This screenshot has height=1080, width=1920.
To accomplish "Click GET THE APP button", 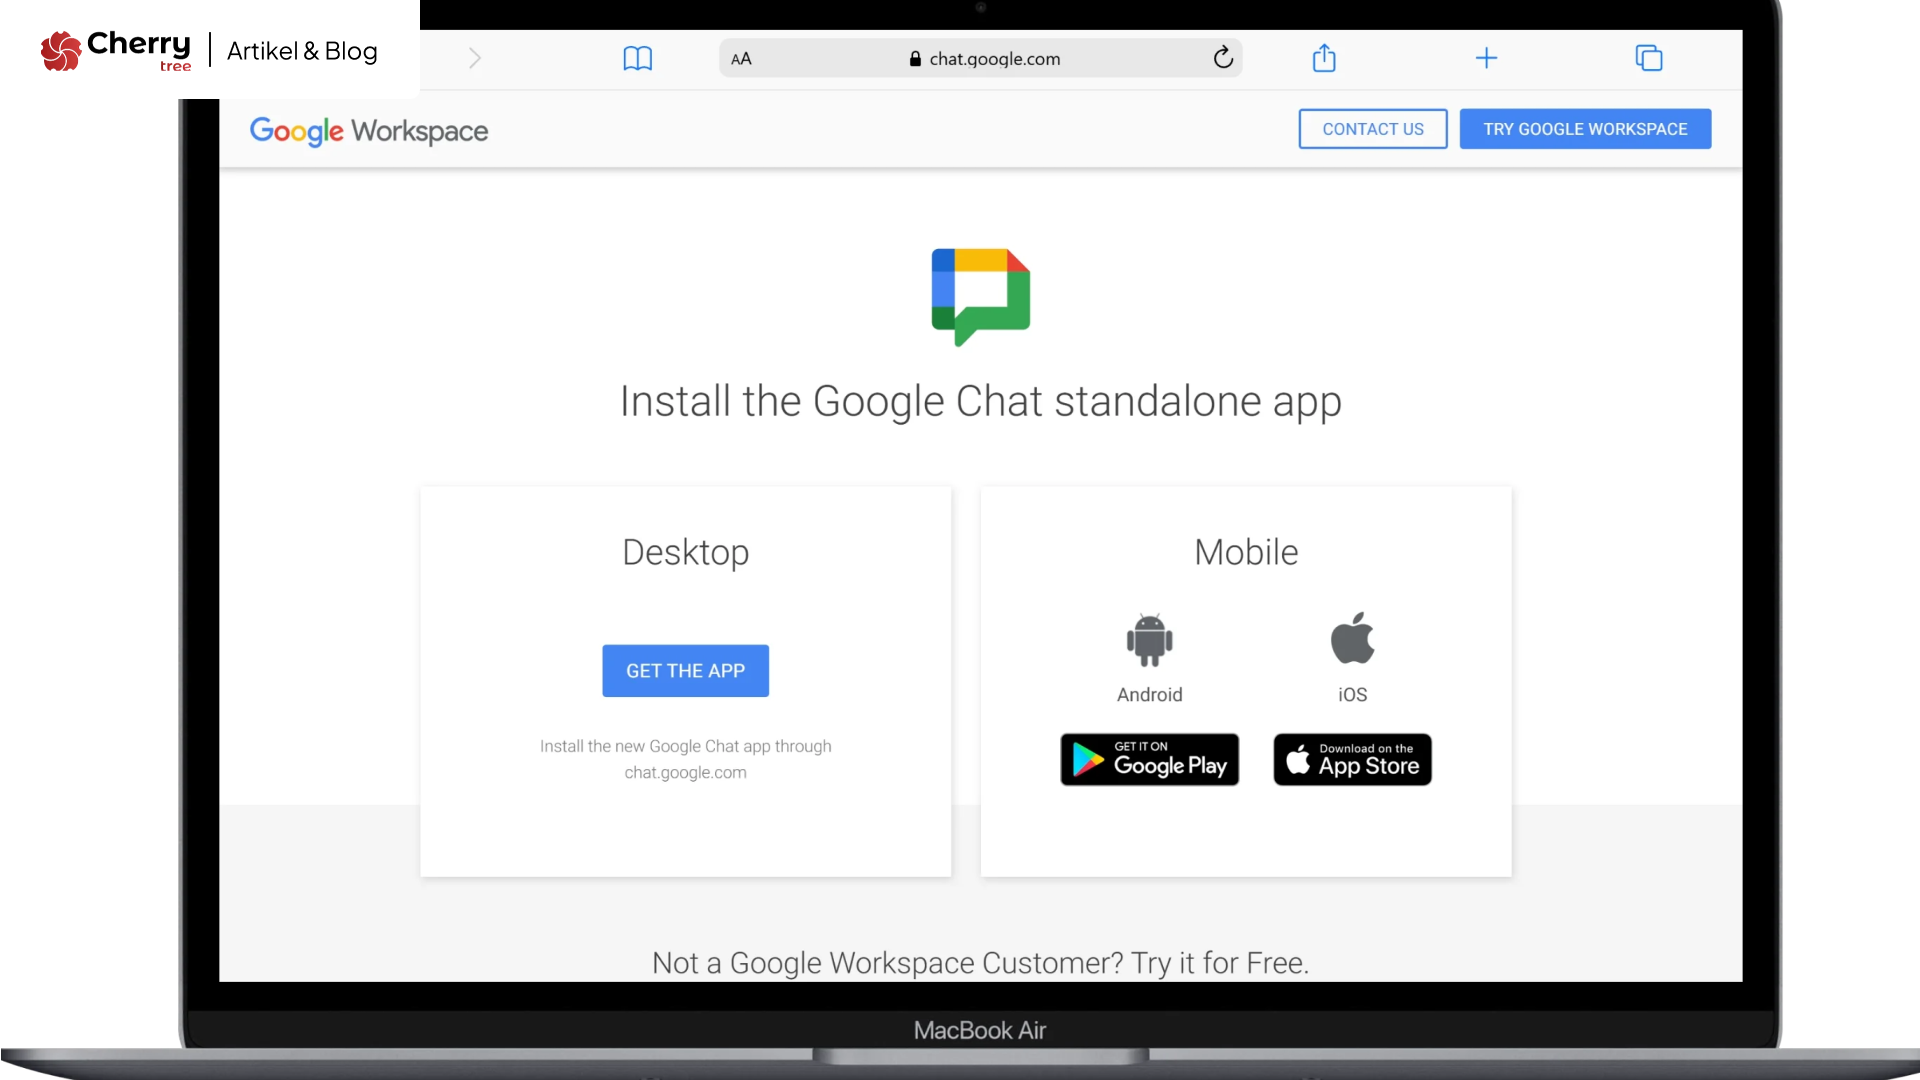I will (x=685, y=671).
